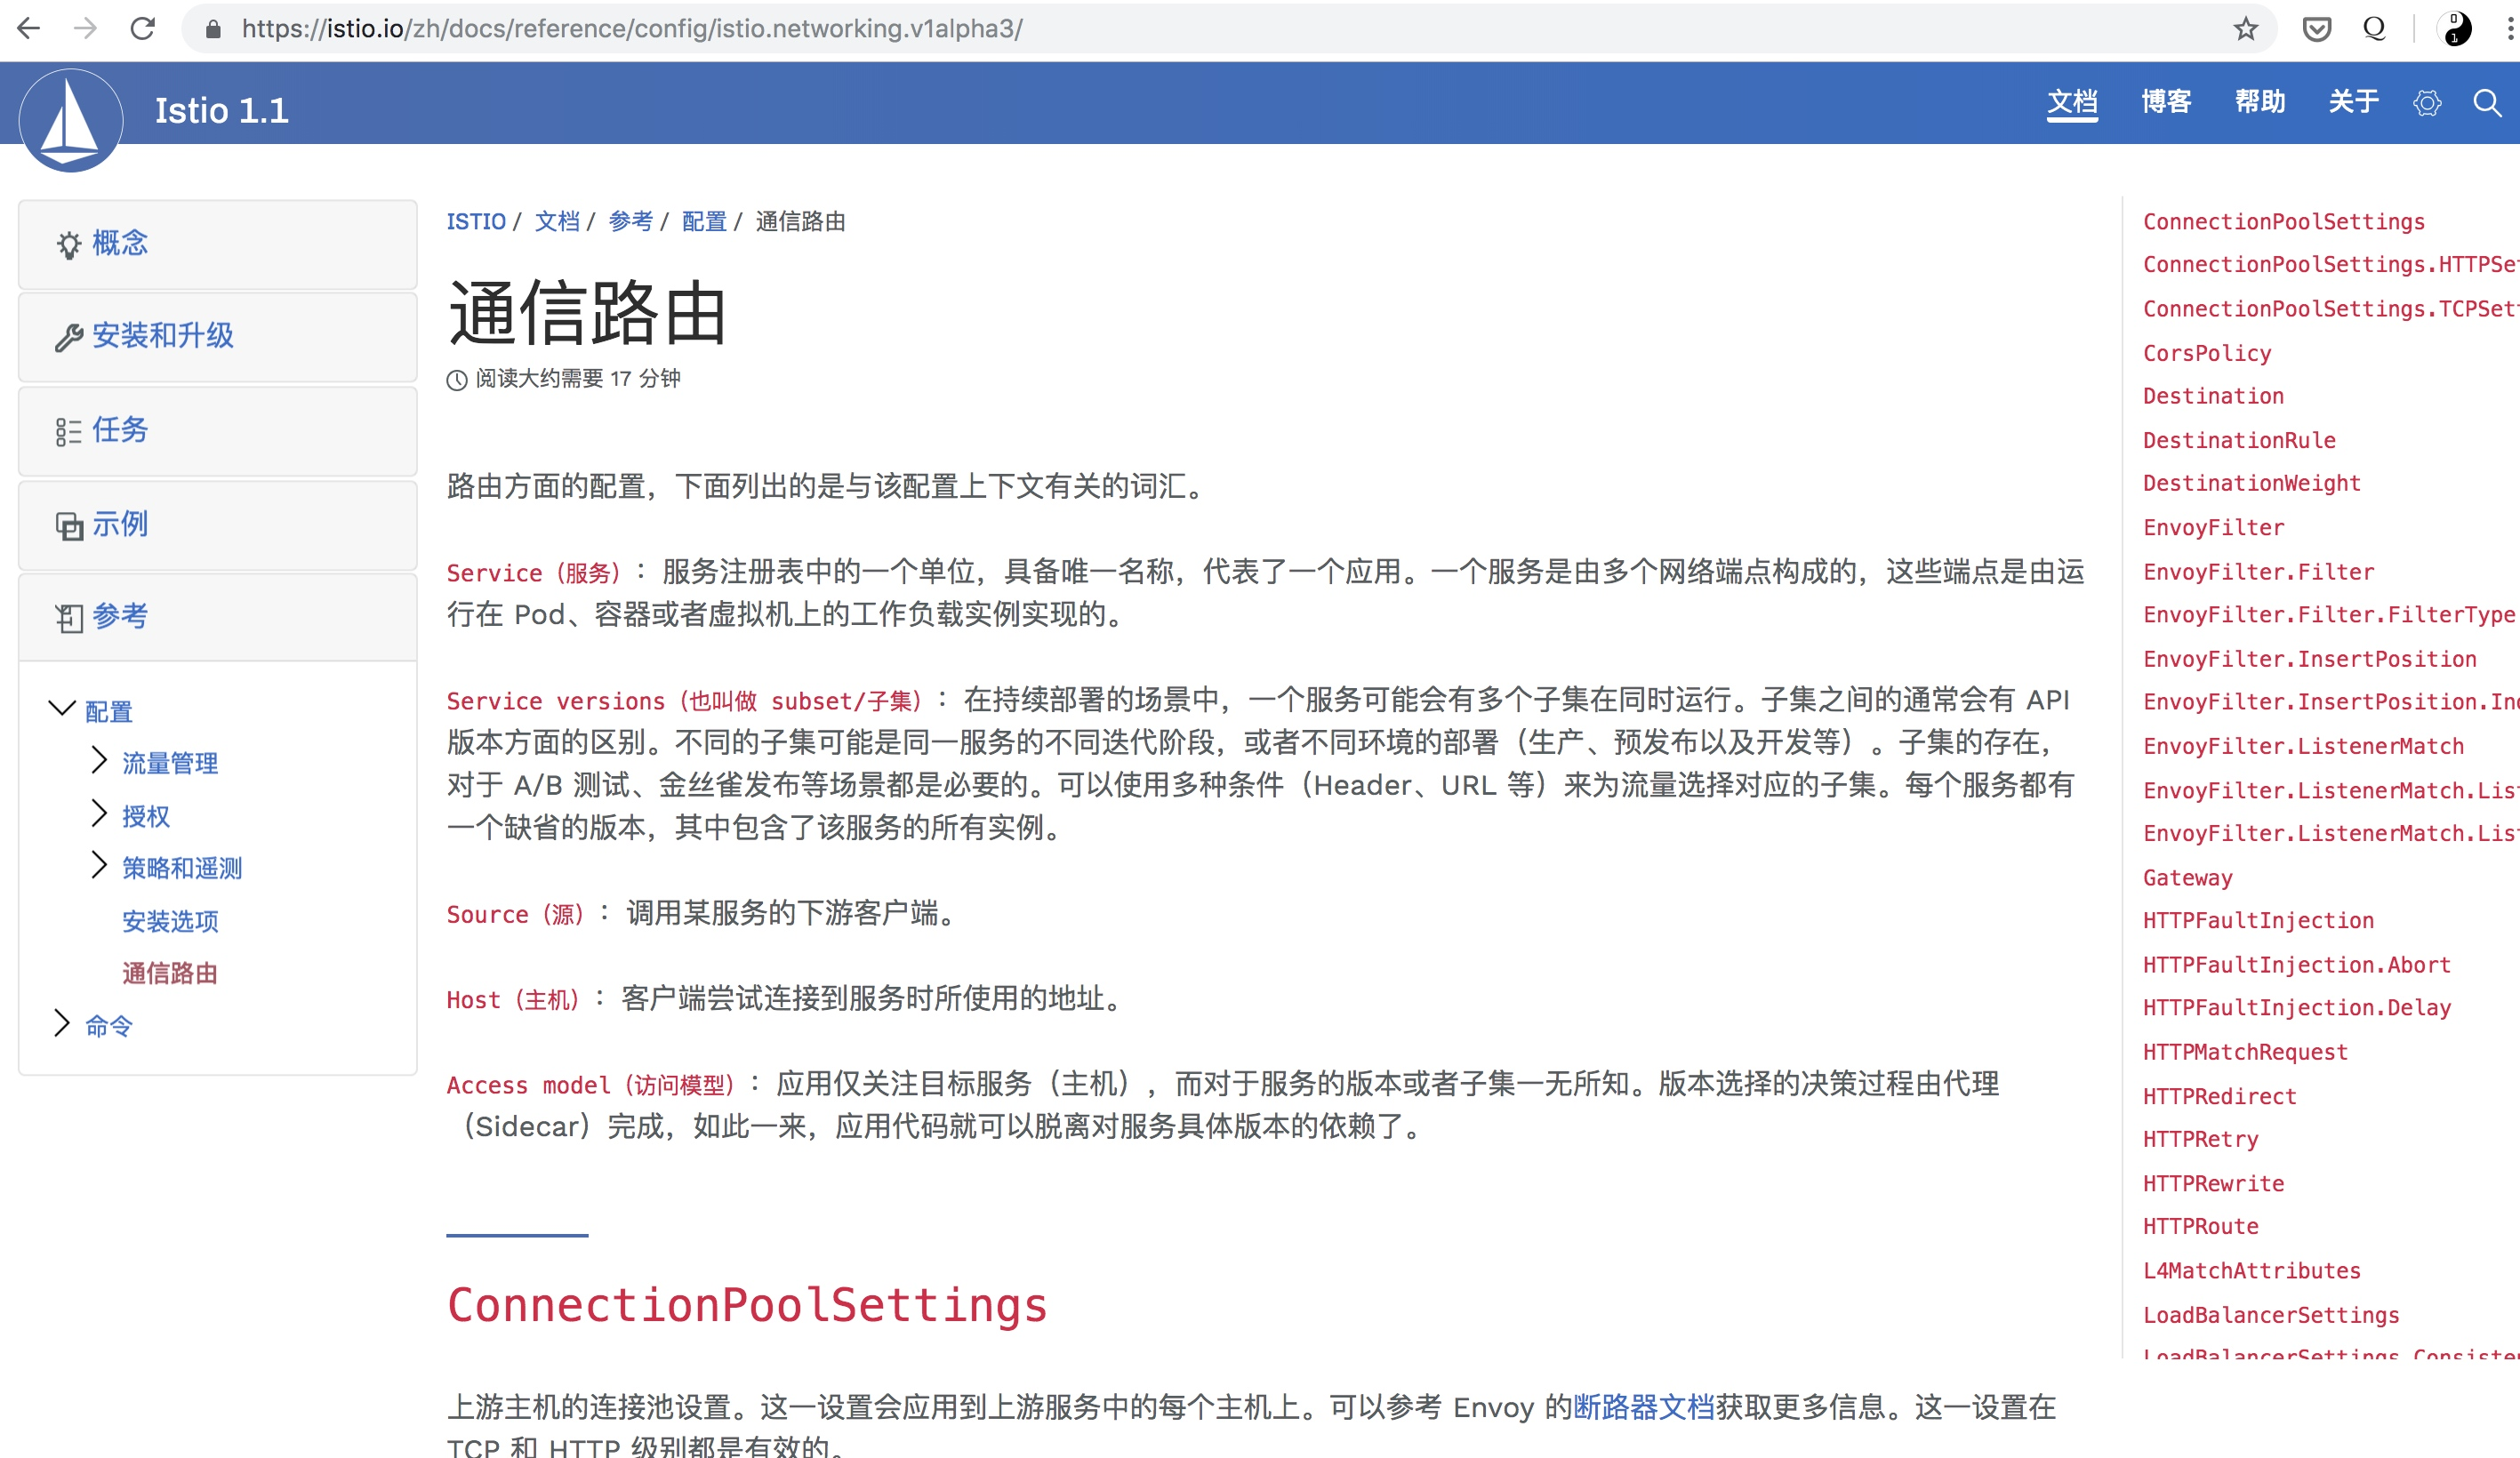Open the 断路器文档 hyperlink

1644,1407
